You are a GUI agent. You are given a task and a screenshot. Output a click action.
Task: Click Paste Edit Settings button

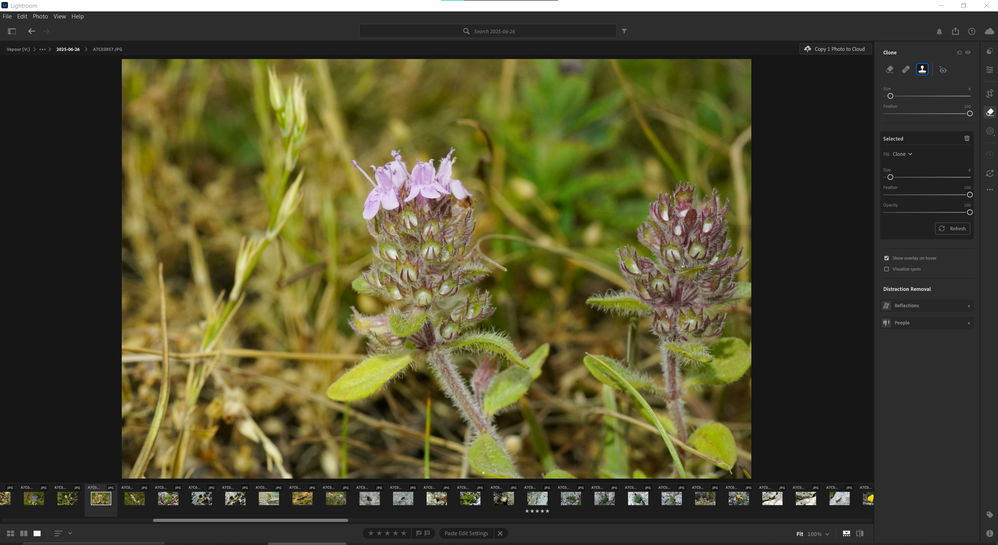[x=466, y=534]
